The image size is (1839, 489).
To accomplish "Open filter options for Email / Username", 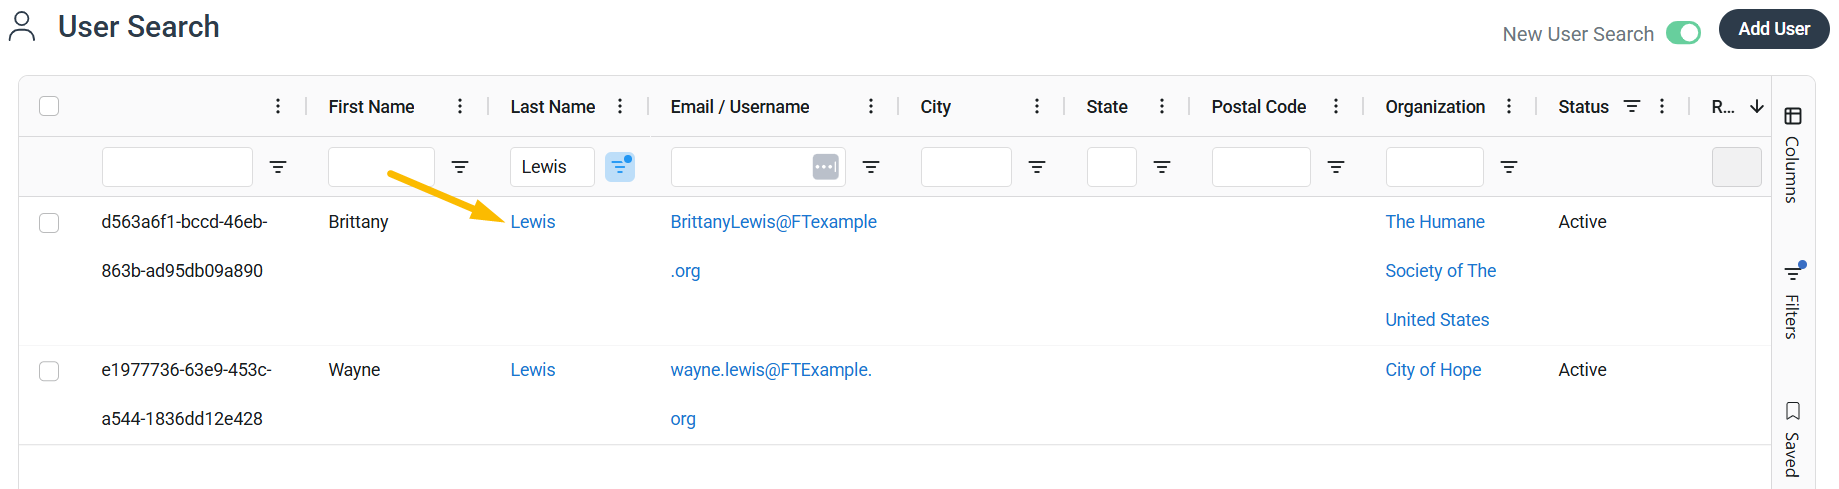I will (871, 167).
